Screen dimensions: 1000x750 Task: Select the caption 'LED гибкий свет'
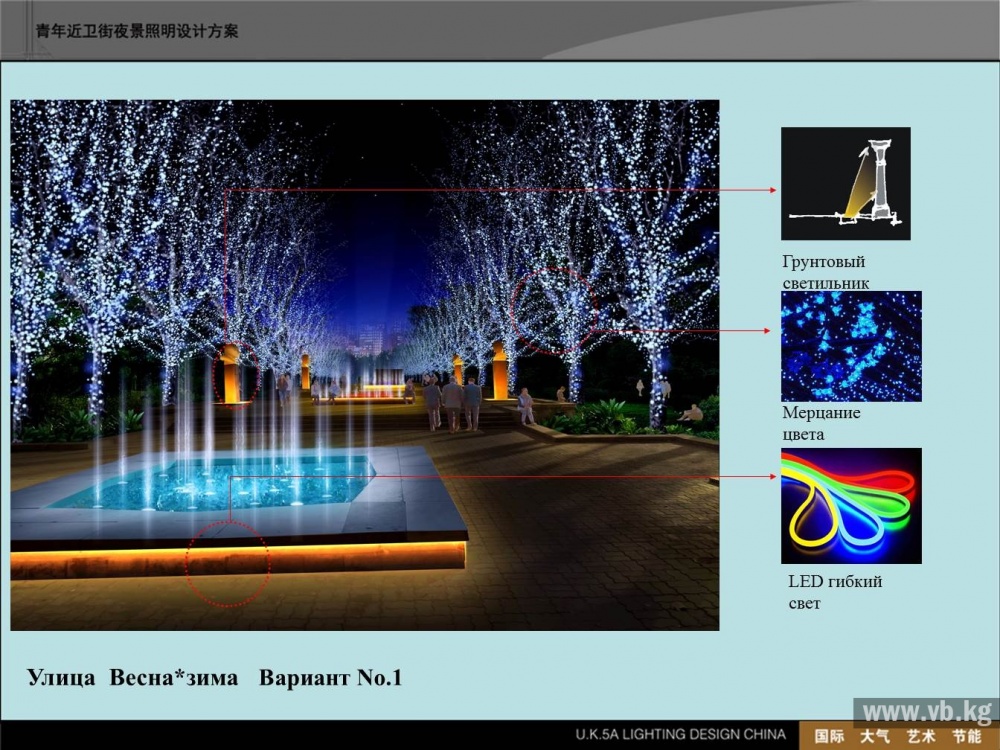[x=835, y=592]
